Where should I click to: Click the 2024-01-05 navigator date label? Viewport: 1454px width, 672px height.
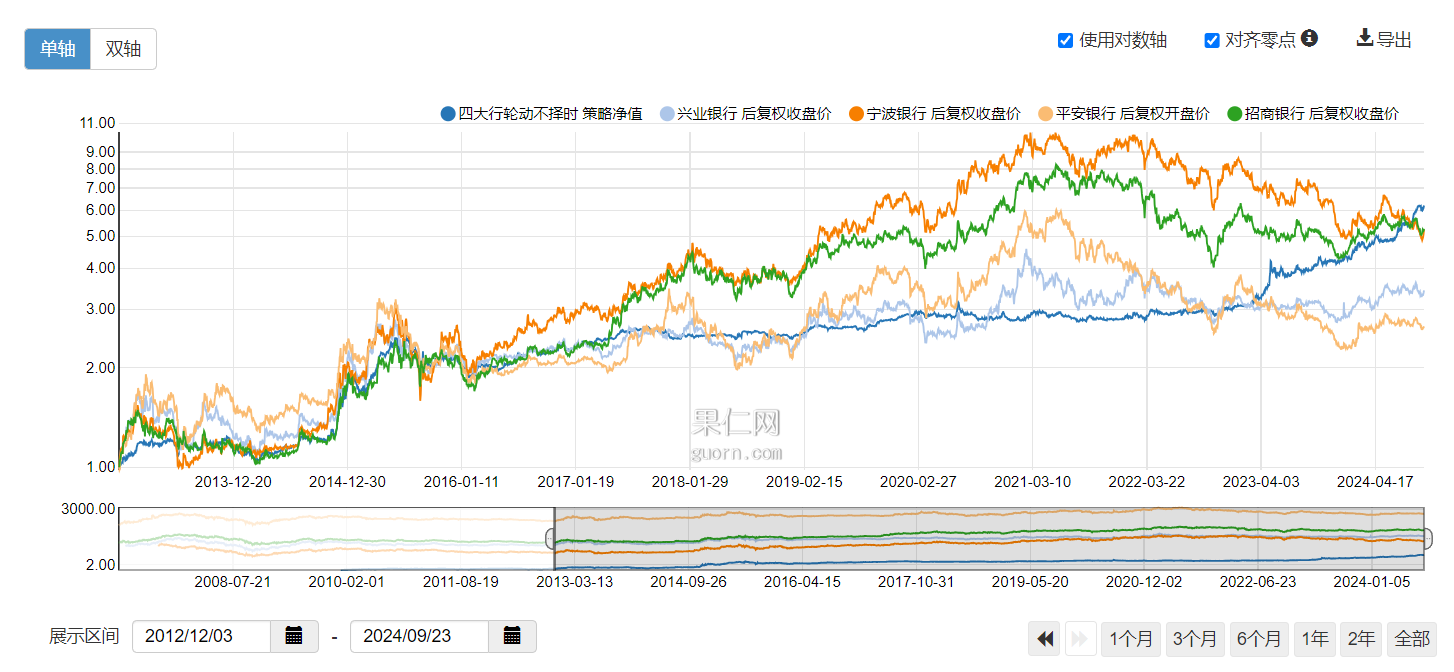(1373, 581)
